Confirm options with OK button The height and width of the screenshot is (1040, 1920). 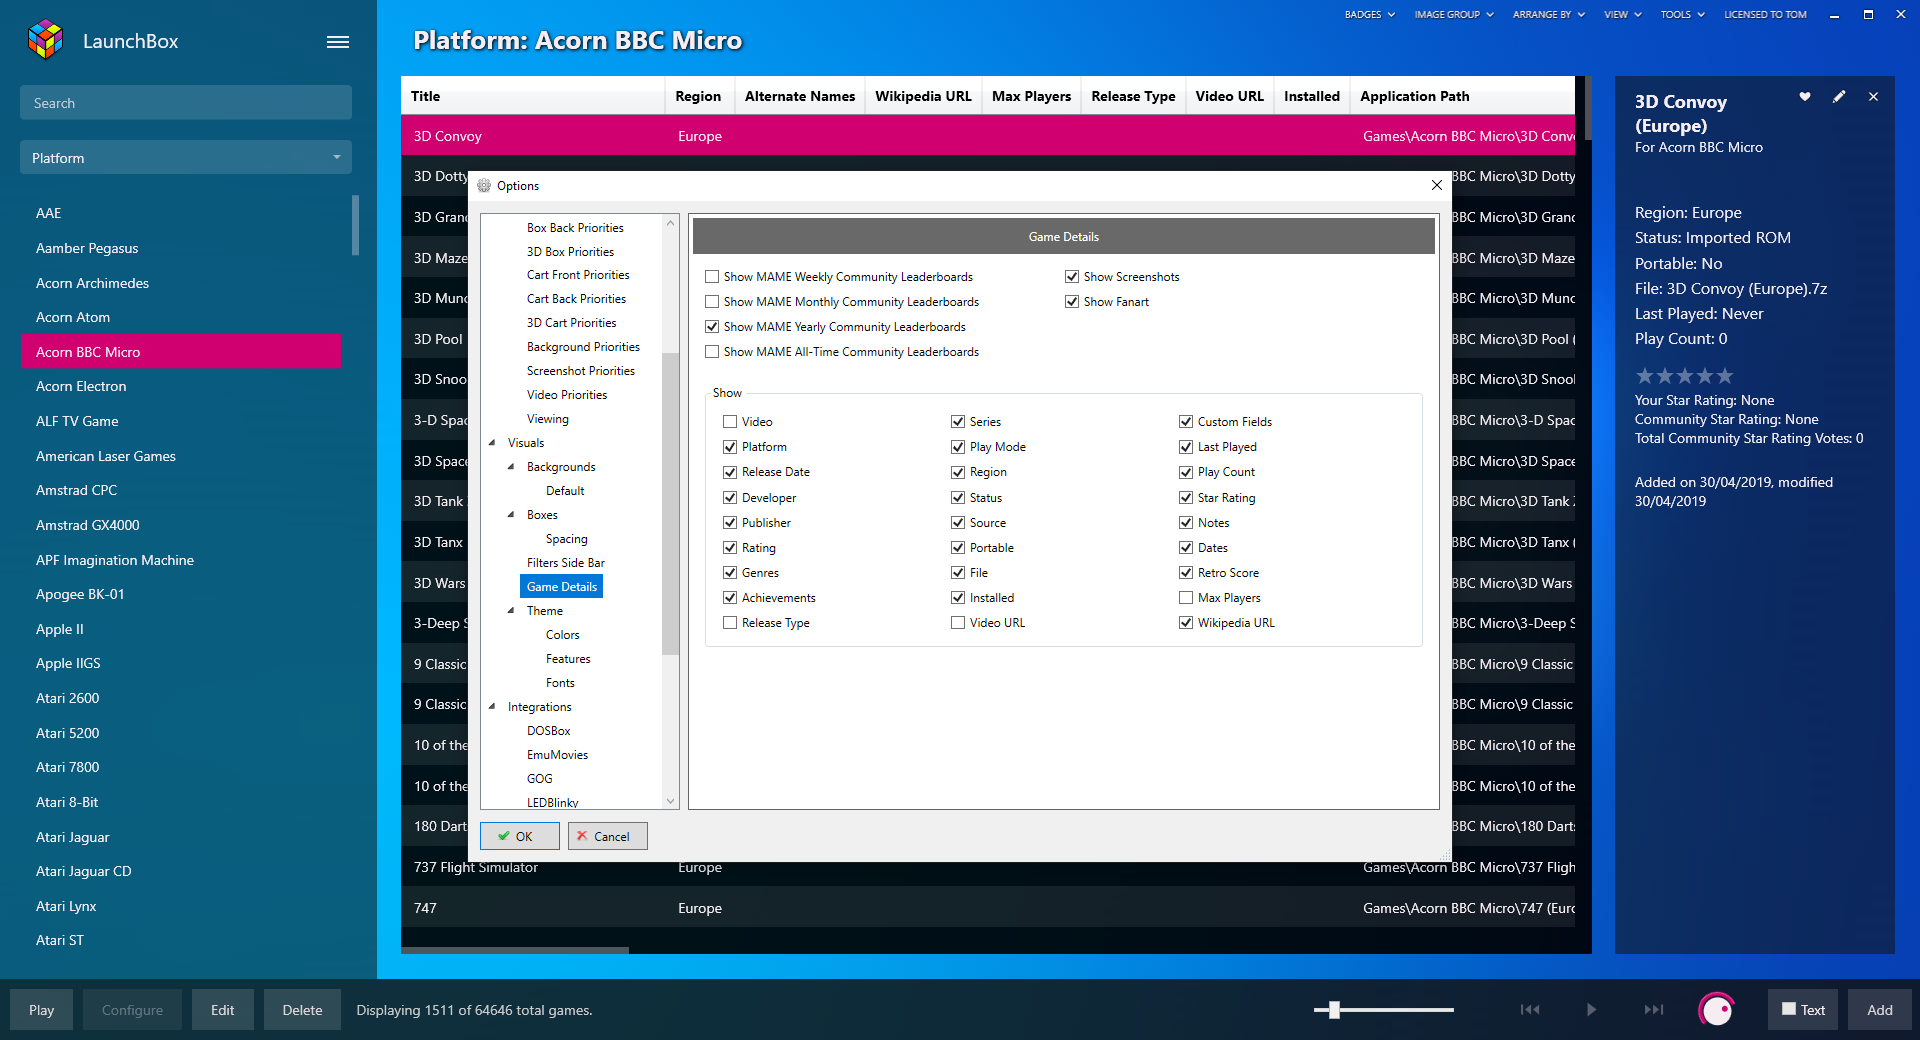[x=520, y=836]
